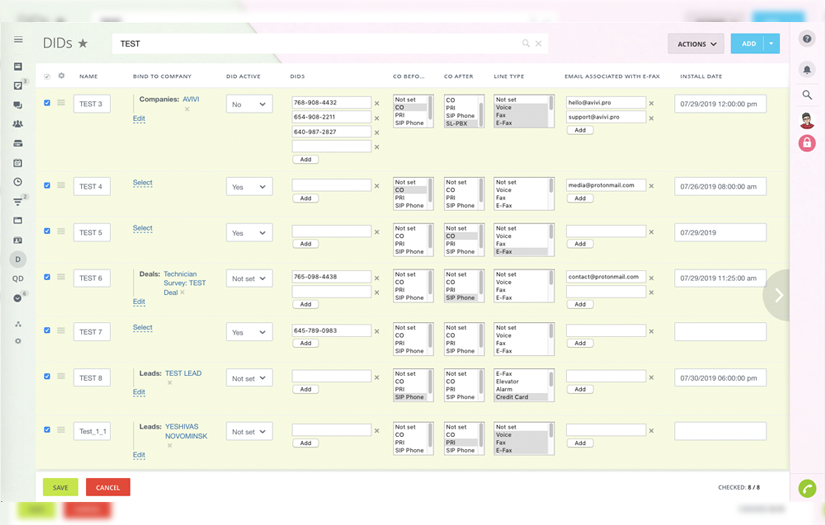The width and height of the screenshot is (825, 525).
Task: Click Select link for TEST 4 company
Action: tap(143, 183)
